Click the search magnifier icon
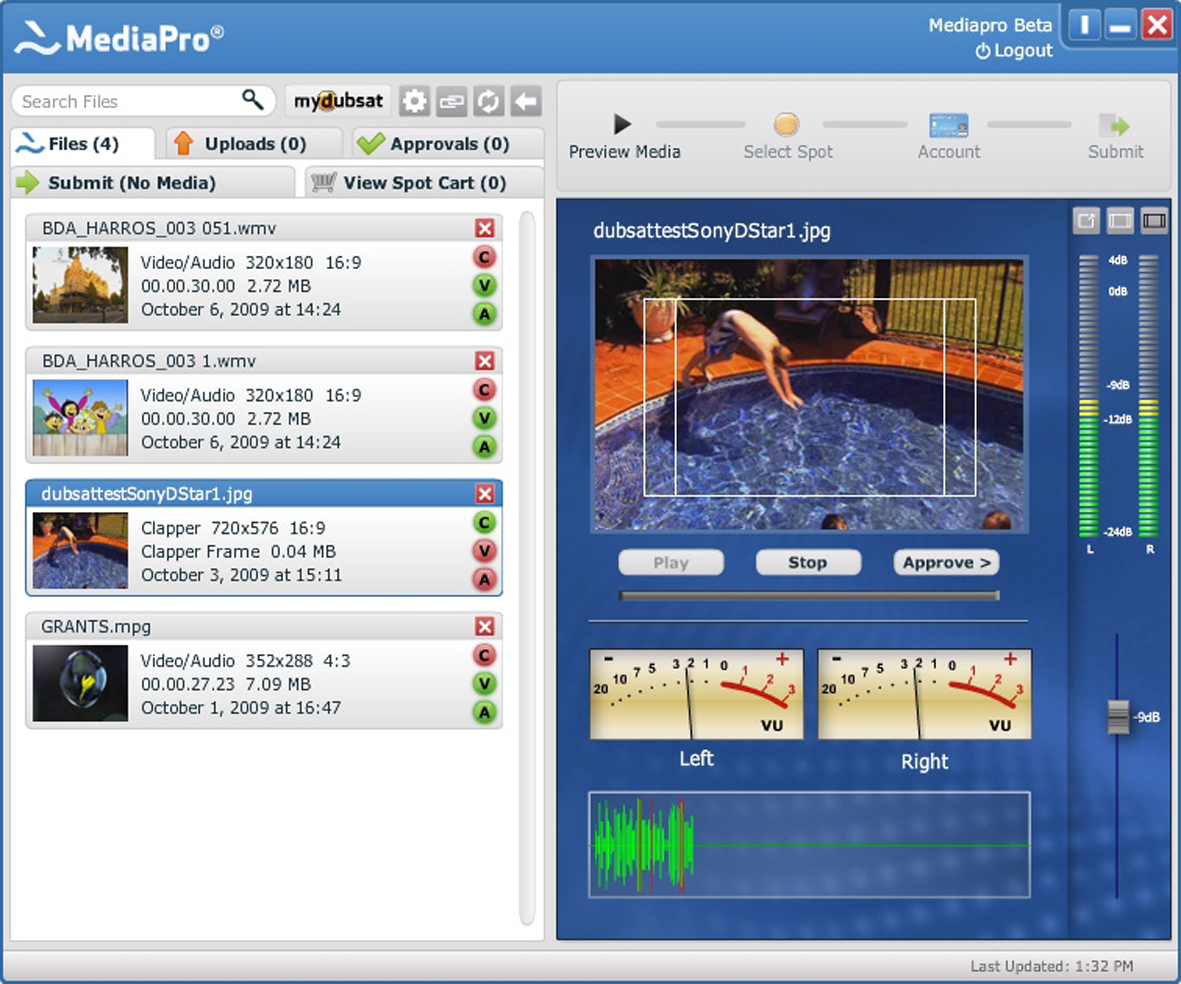1181x984 pixels. coord(252,99)
